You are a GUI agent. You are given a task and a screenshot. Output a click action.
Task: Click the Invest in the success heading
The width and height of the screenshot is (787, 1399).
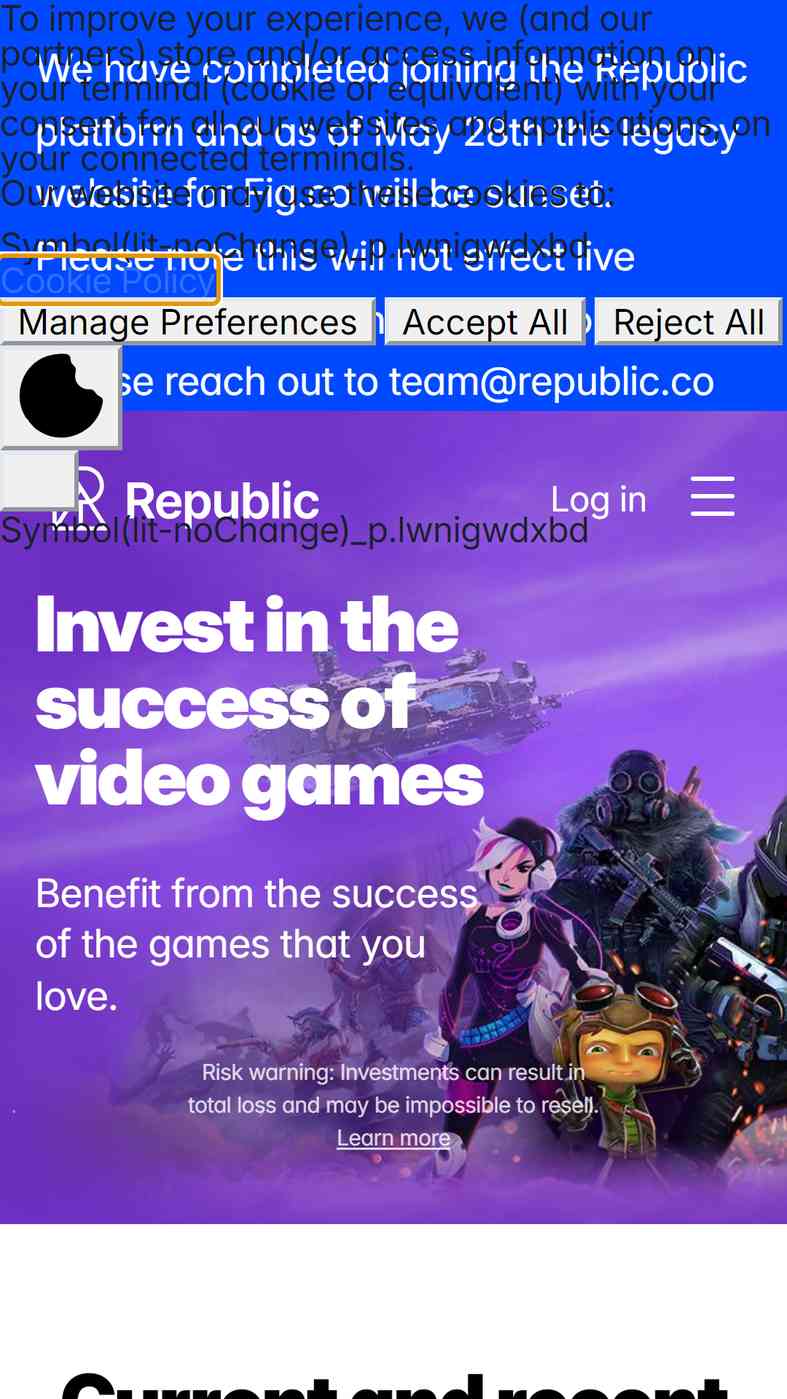pos(259,703)
